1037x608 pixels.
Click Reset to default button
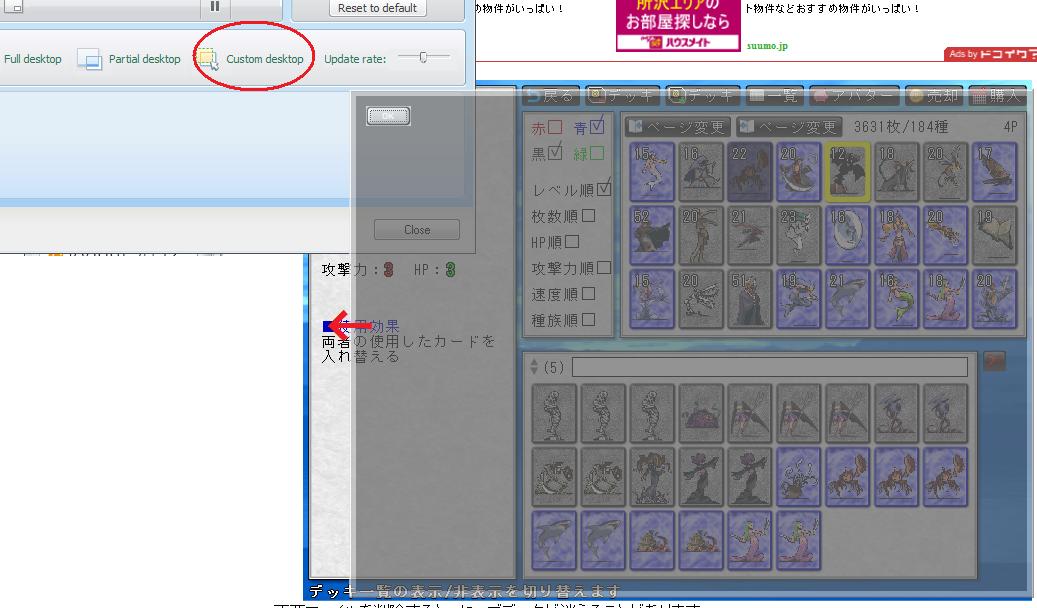pos(376,8)
